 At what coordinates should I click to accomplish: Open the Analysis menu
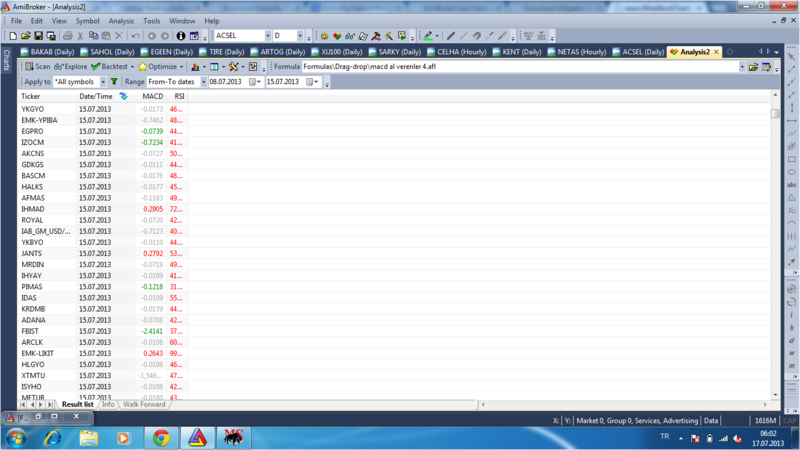click(x=121, y=21)
